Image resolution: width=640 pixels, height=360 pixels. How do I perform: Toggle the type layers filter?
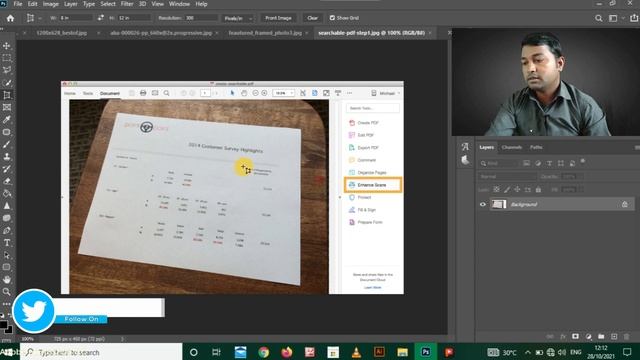coord(549,163)
